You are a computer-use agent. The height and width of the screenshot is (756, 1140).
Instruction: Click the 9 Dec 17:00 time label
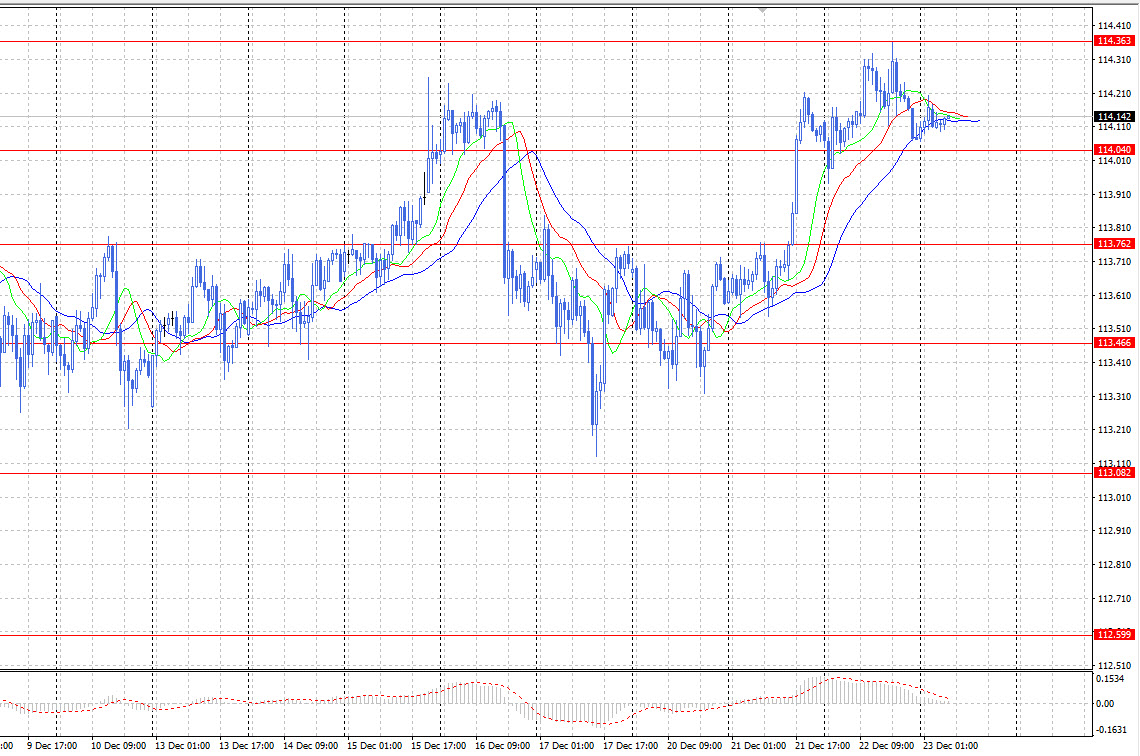(52, 746)
